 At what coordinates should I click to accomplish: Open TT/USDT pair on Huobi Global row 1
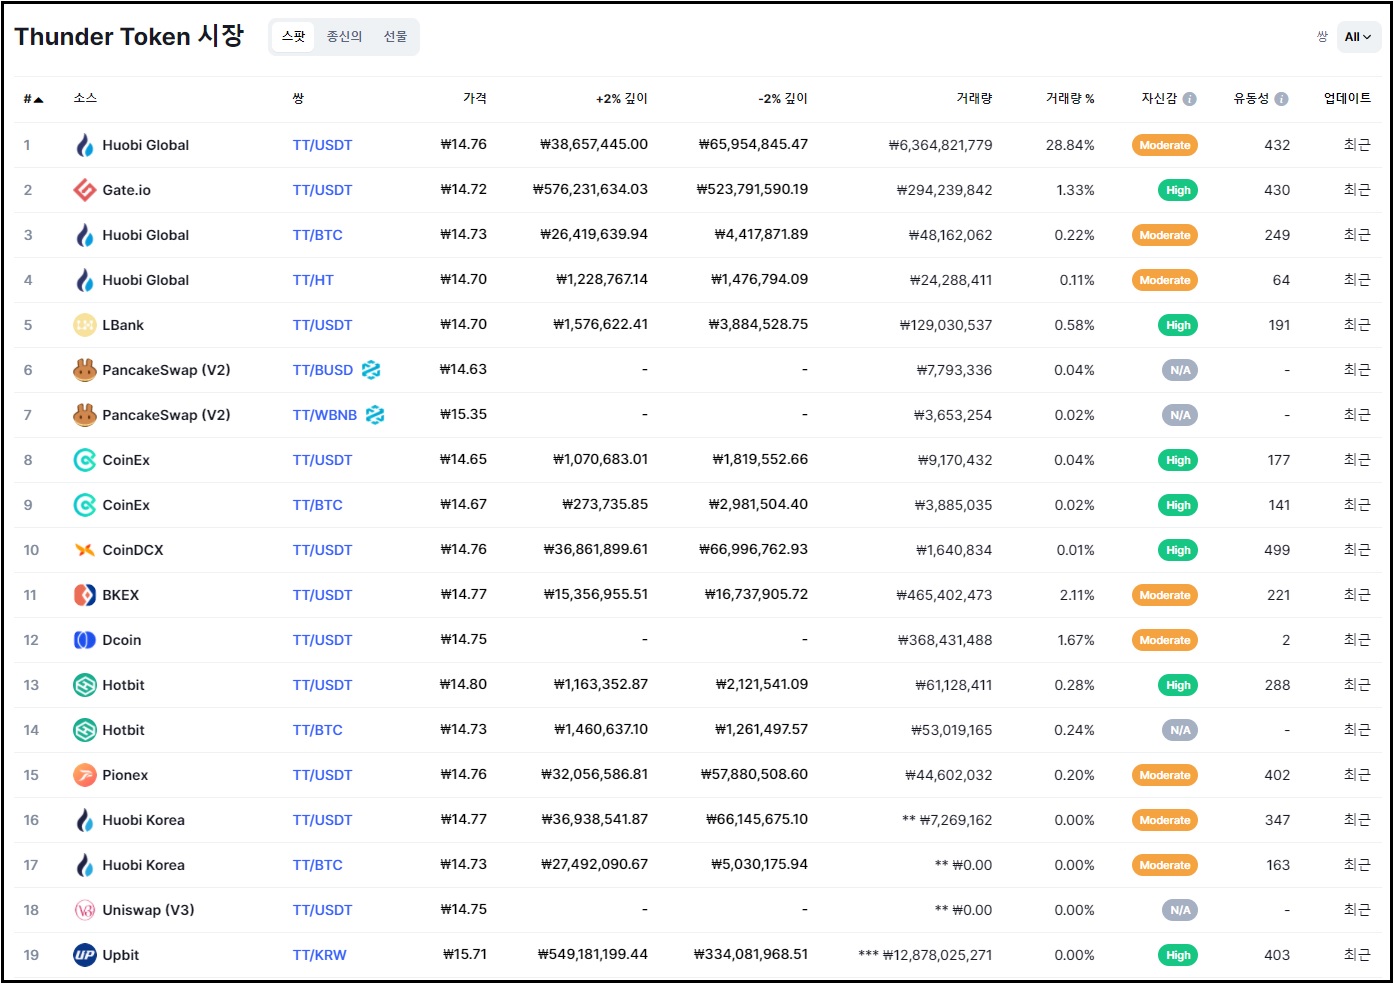pos(322,145)
